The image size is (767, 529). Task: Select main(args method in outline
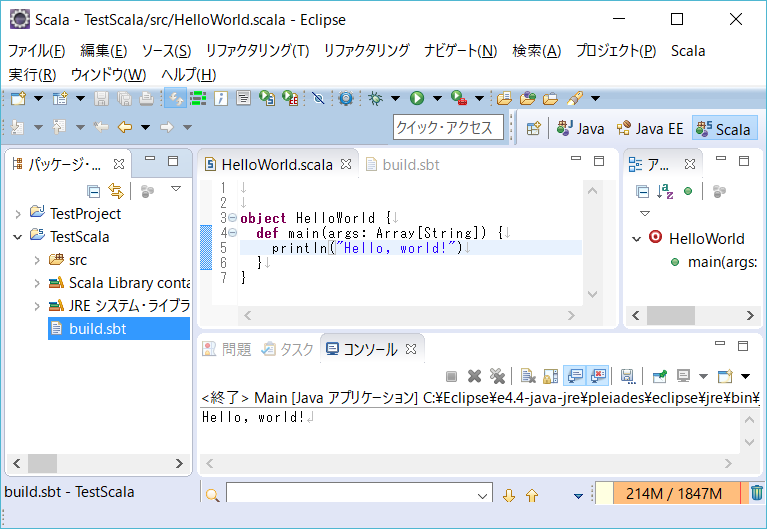point(714,262)
